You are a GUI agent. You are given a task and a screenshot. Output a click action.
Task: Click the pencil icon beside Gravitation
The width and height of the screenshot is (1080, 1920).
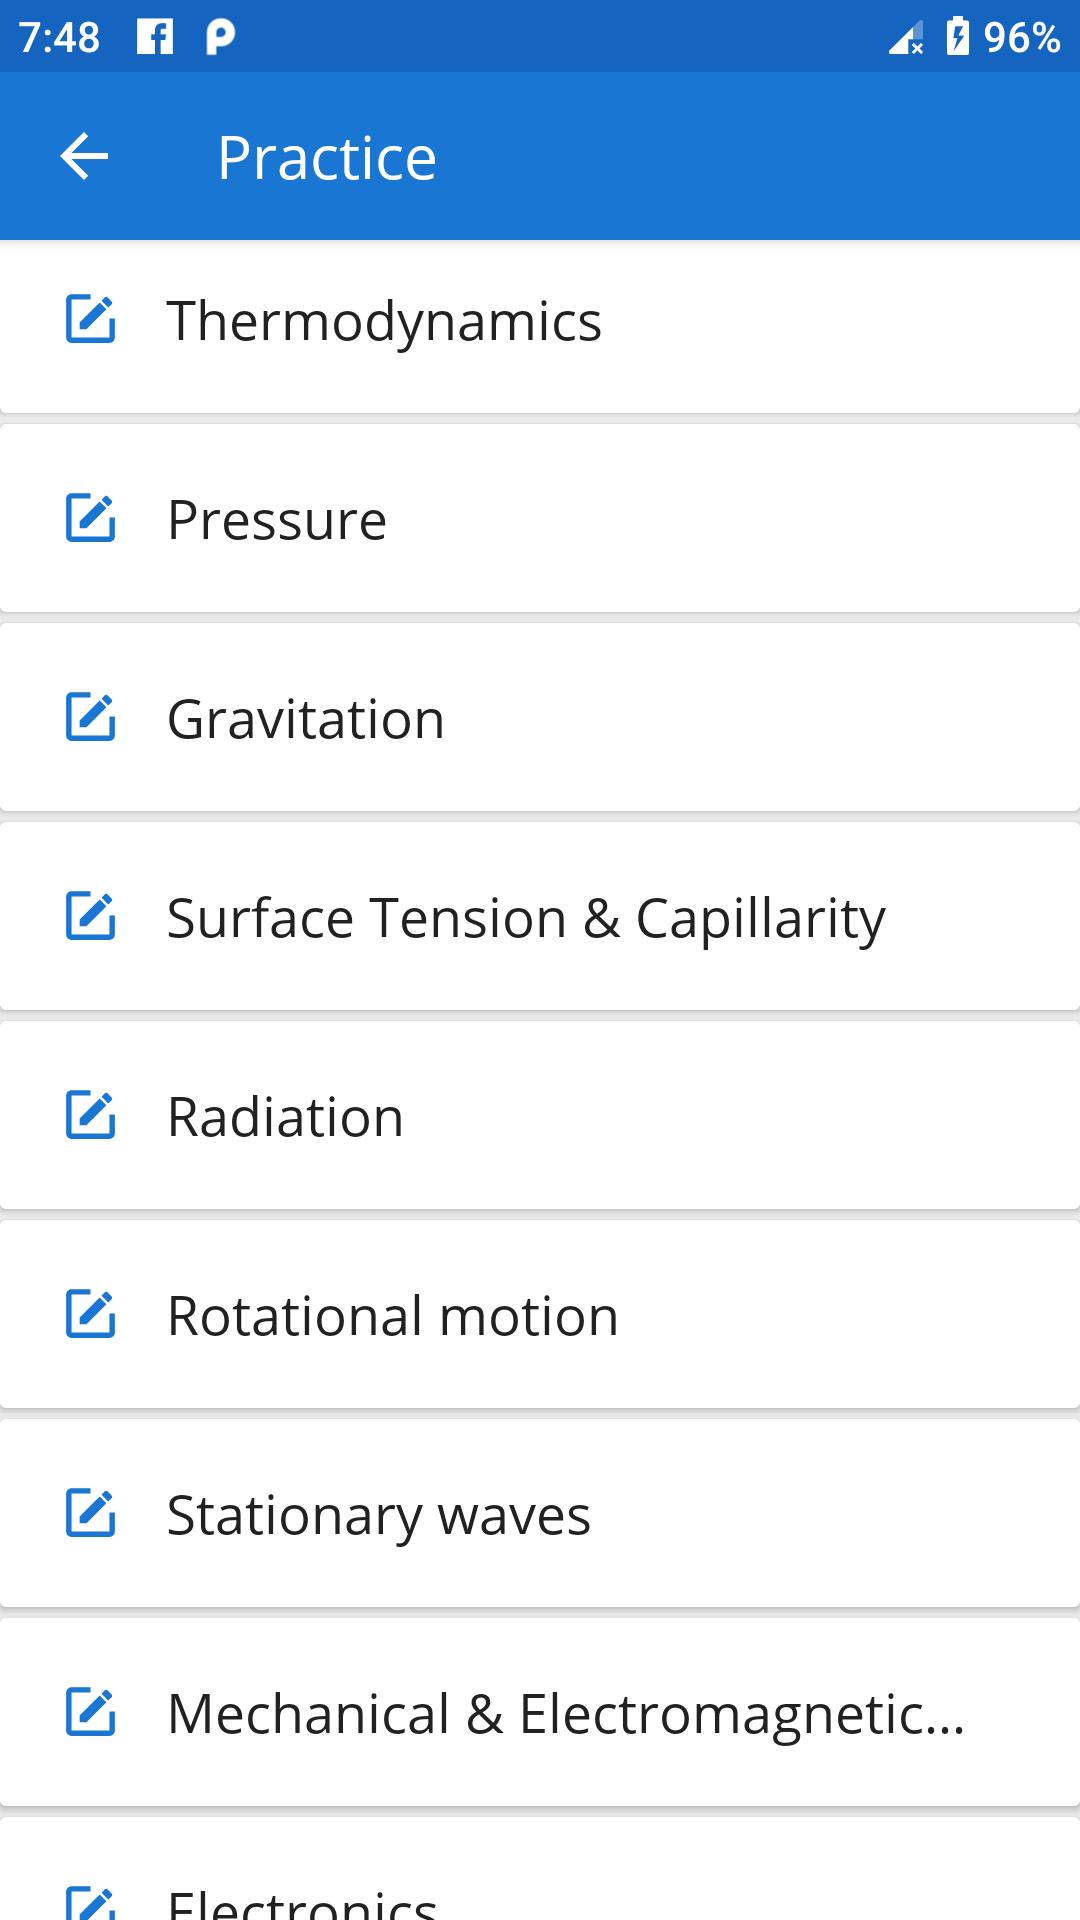click(x=91, y=718)
